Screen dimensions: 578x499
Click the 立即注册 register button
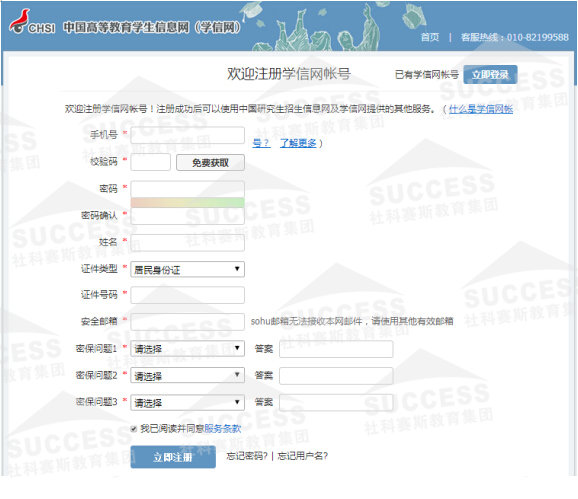pyautogui.click(x=173, y=457)
